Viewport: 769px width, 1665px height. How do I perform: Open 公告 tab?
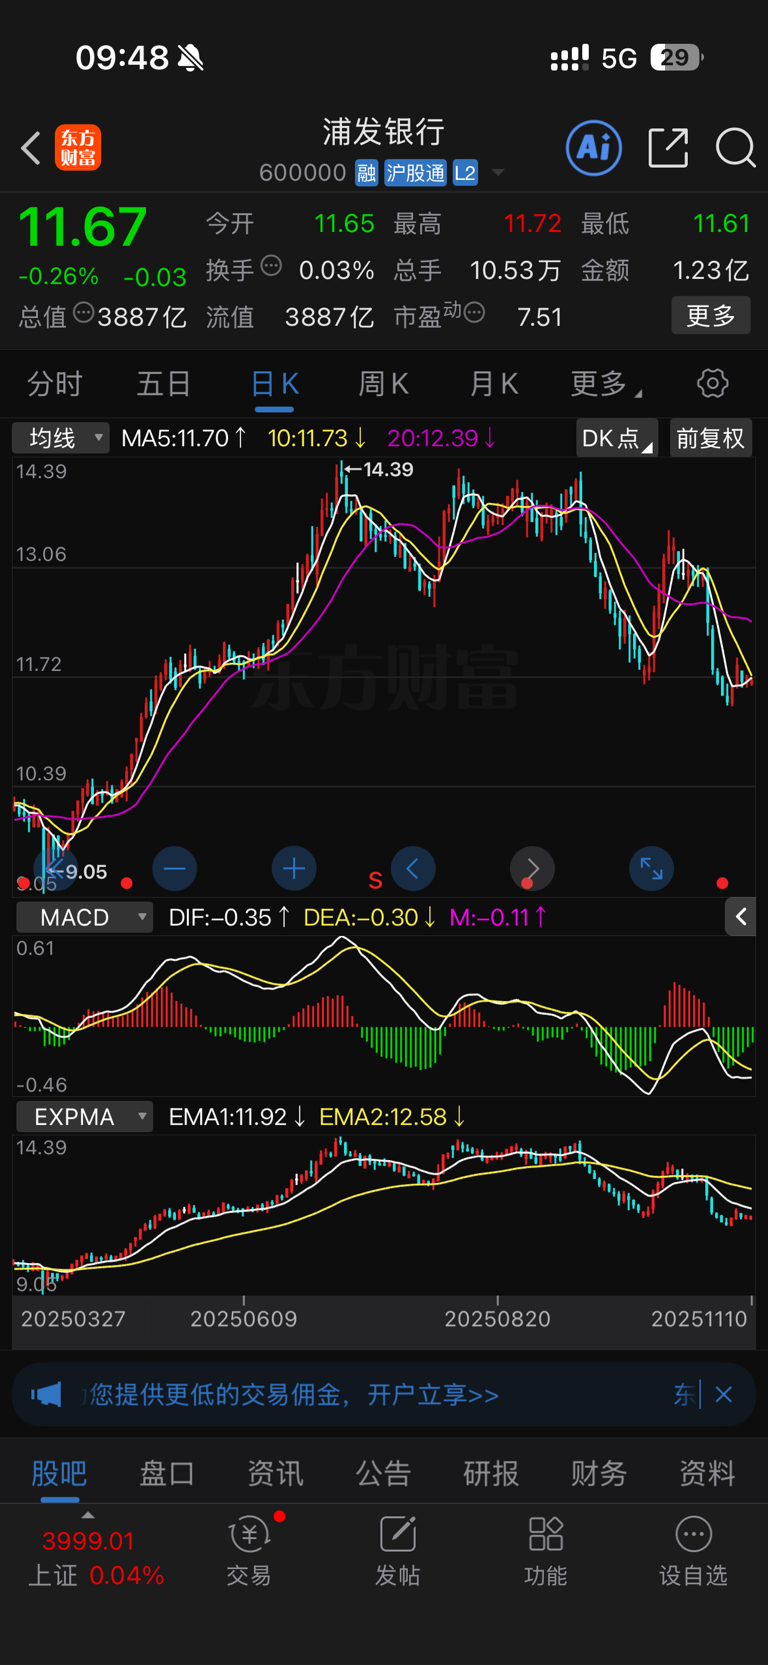pyautogui.click(x=383, y=1473)
